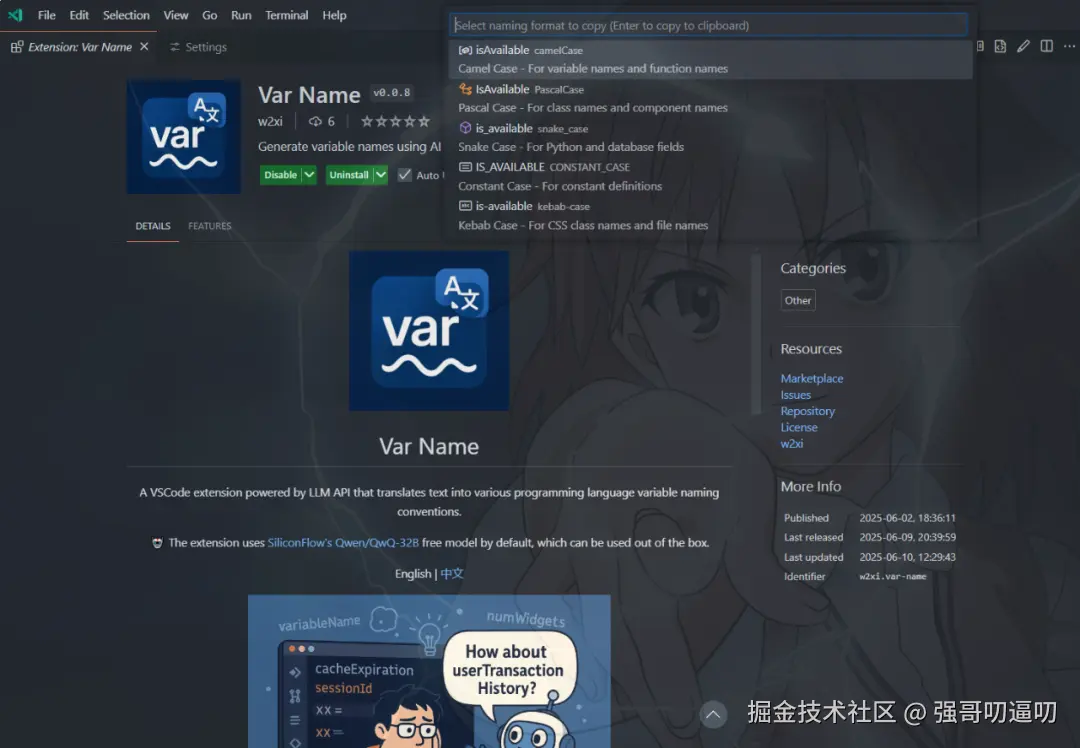The height and width of the screenshot is (748, 1080).
Task: Toggle the Auto Update checkbox
Action: [x=405, y=175]
